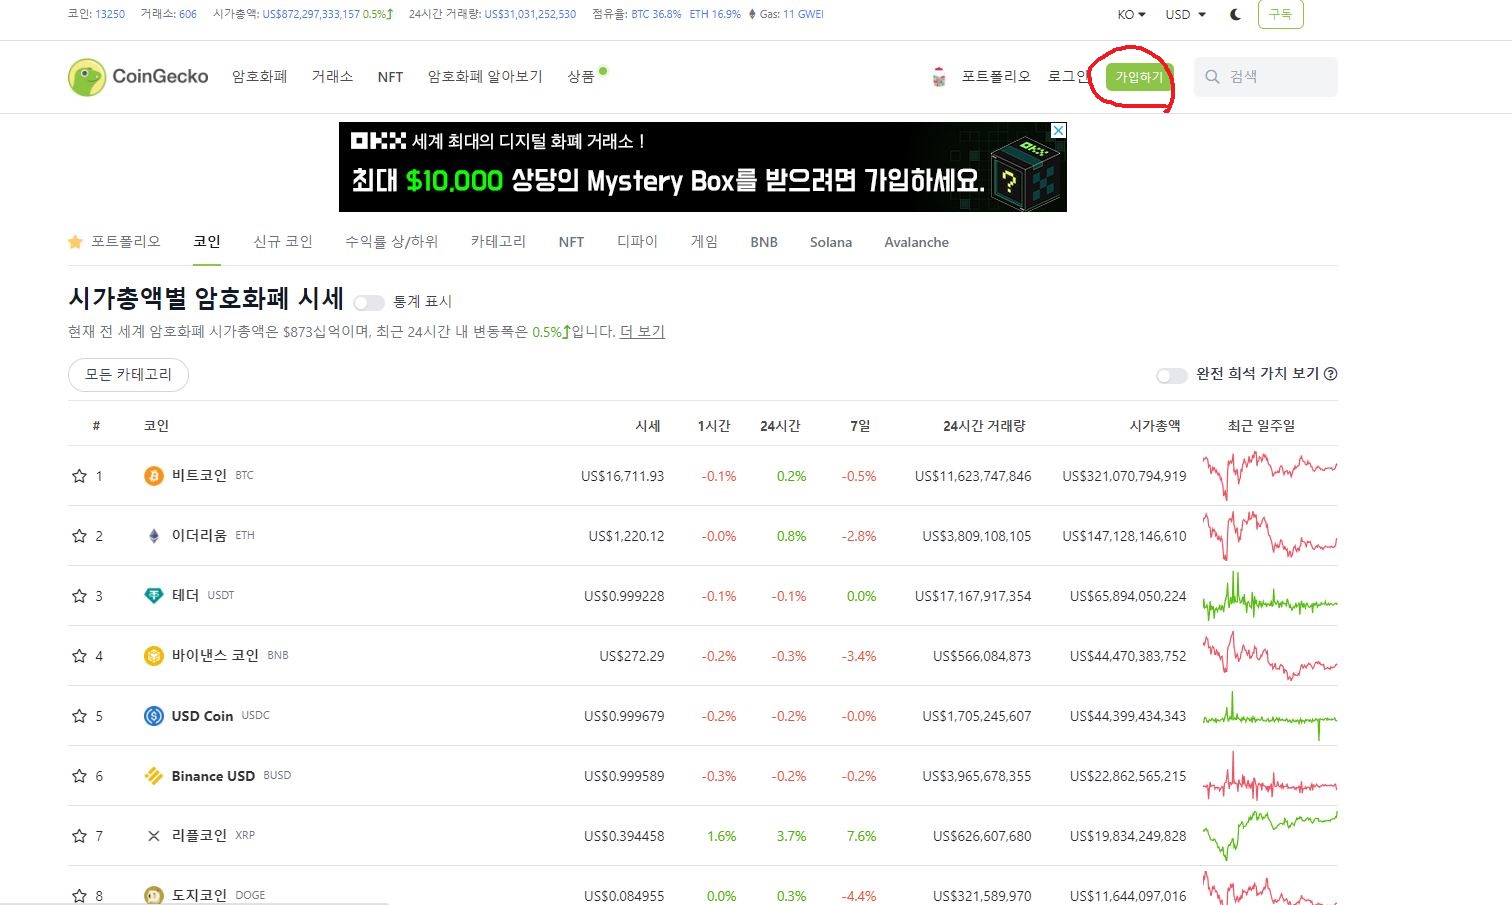This screenshot has width=1512, height=905.
Task: Sort by the 시세 column header
Action: [x=648, y=426]
